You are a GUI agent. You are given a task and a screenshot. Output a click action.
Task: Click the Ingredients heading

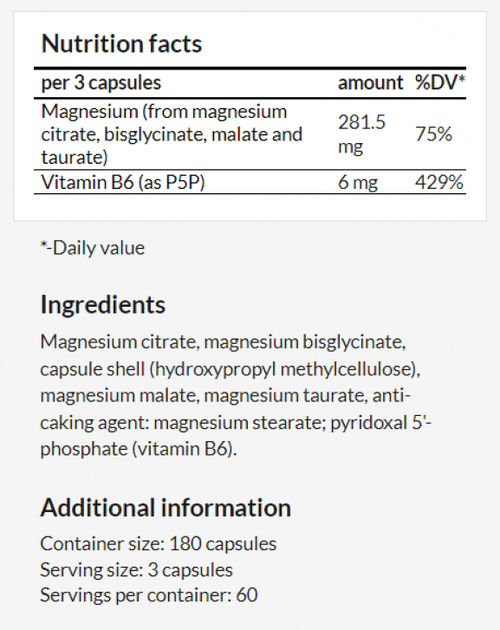pos(103,305)
